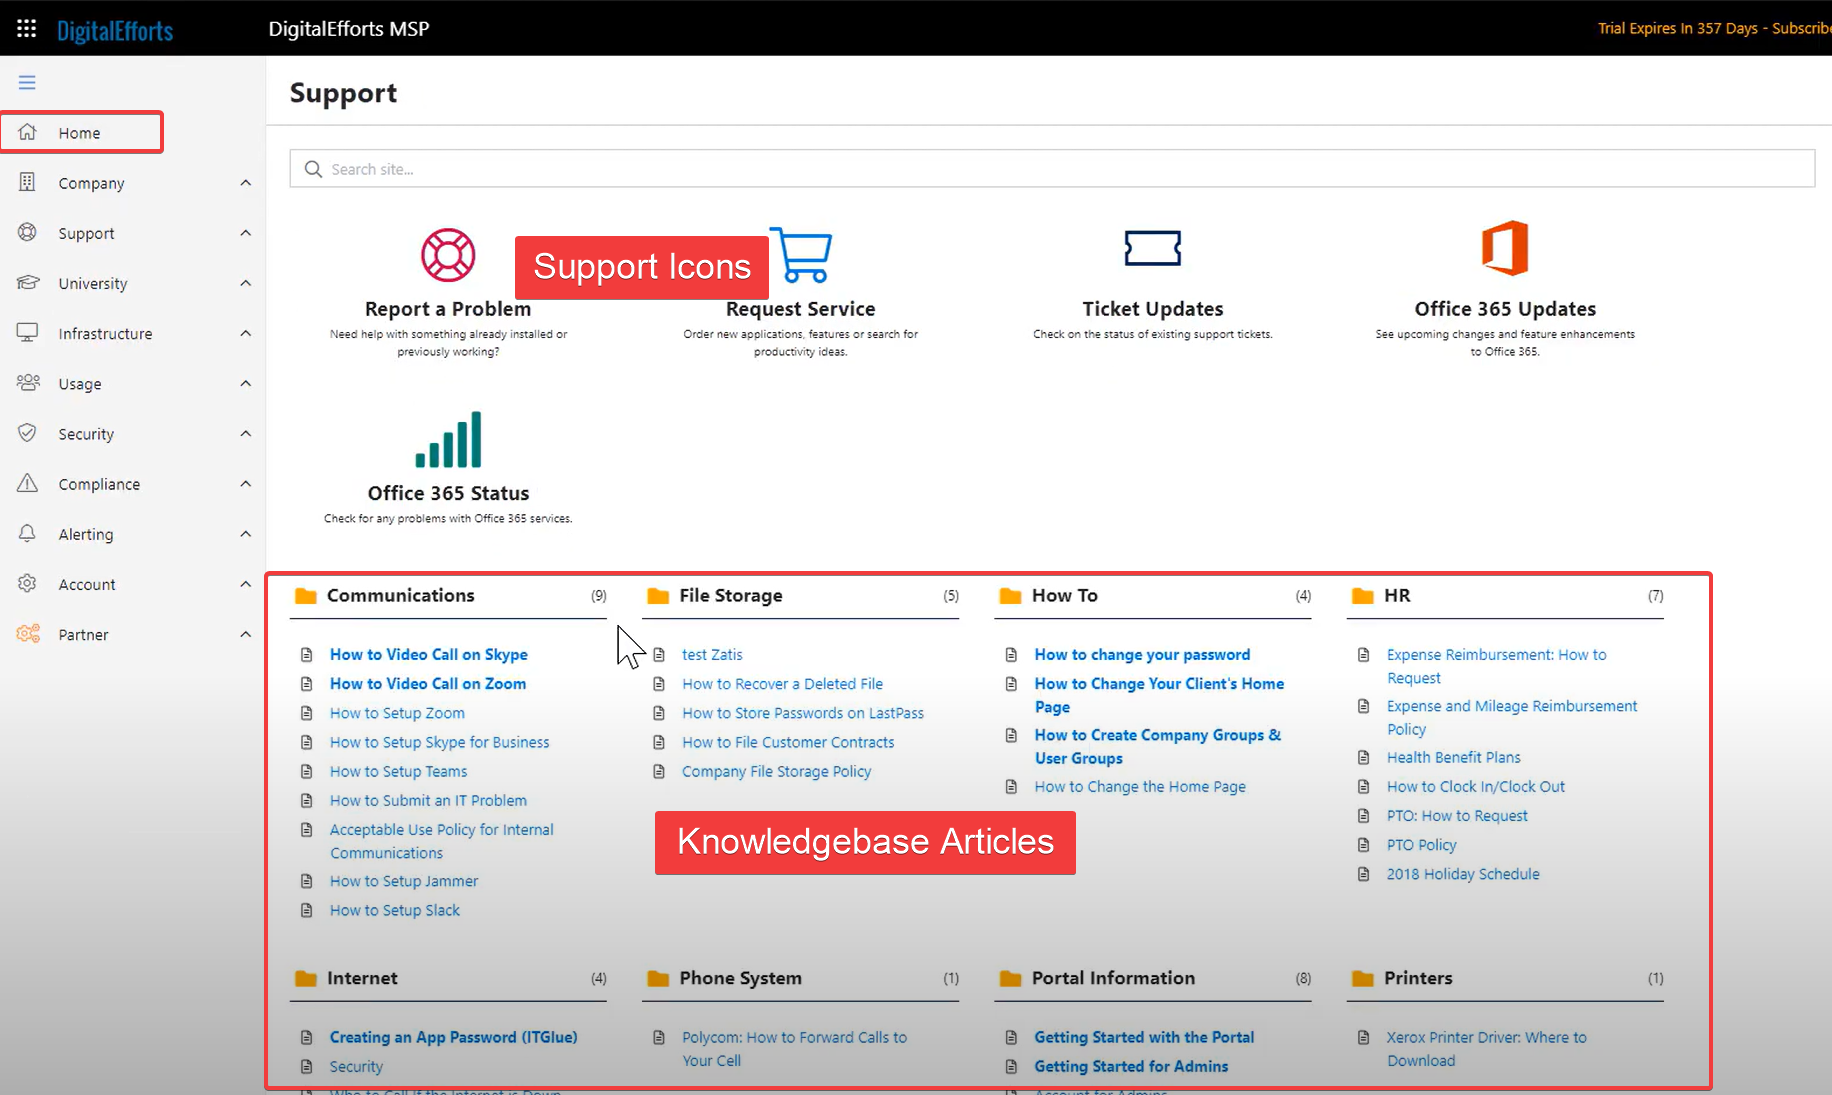Collapse the Account menu chevron
Viewport: 1832px width, 1095px height.
click(246, 584)
